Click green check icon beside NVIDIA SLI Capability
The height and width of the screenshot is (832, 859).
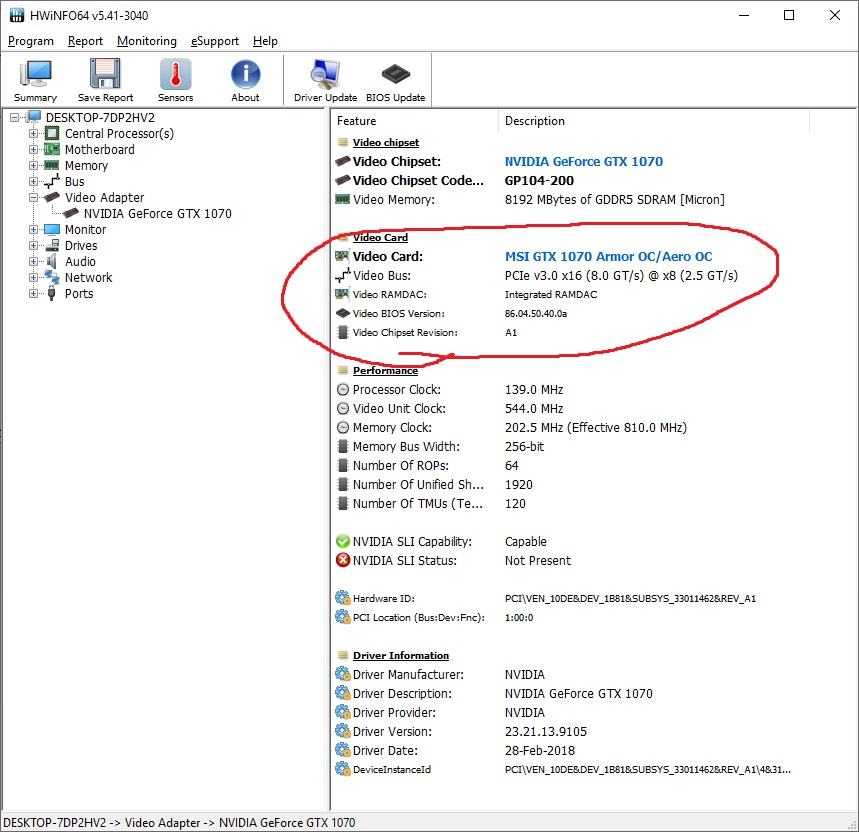pyautogui.click(x=342, y=541)
